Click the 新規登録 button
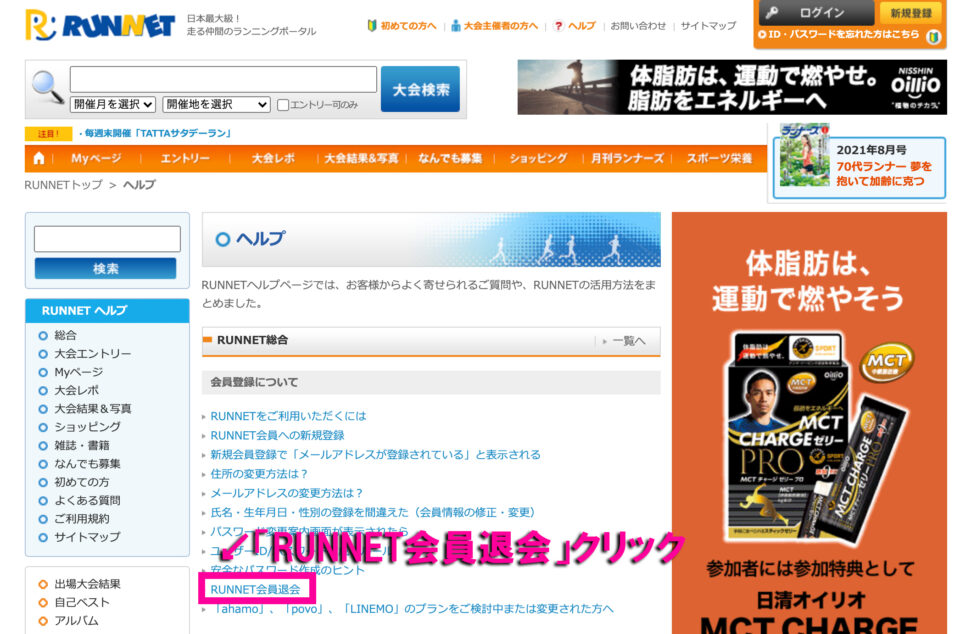The width and height of the screenshot is (960, 634). [911, 13]
